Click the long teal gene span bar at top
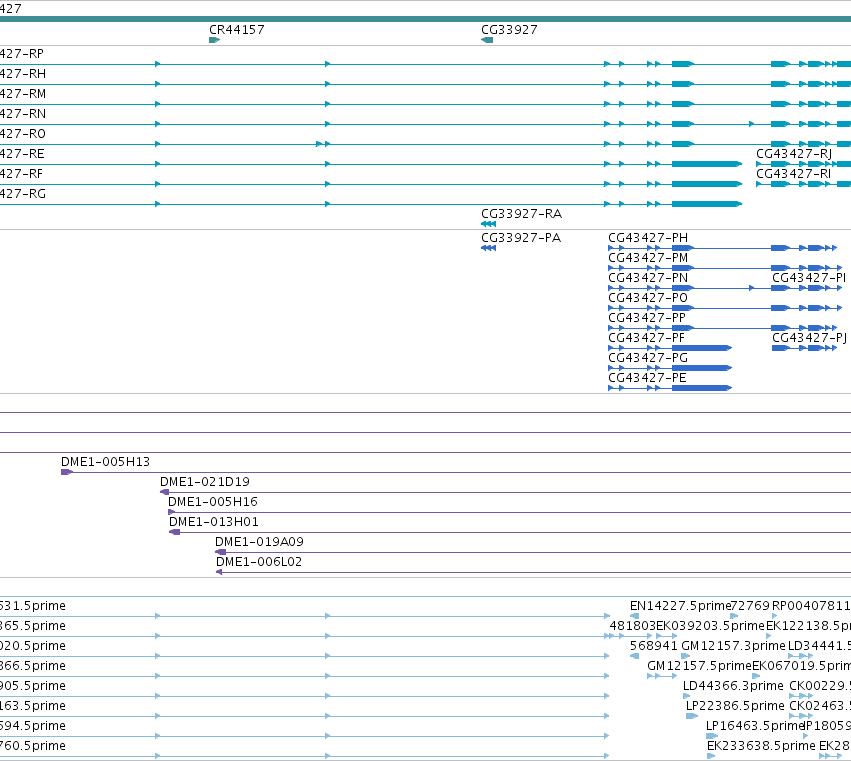Screen dimensions: 851x761 (426, 19)
